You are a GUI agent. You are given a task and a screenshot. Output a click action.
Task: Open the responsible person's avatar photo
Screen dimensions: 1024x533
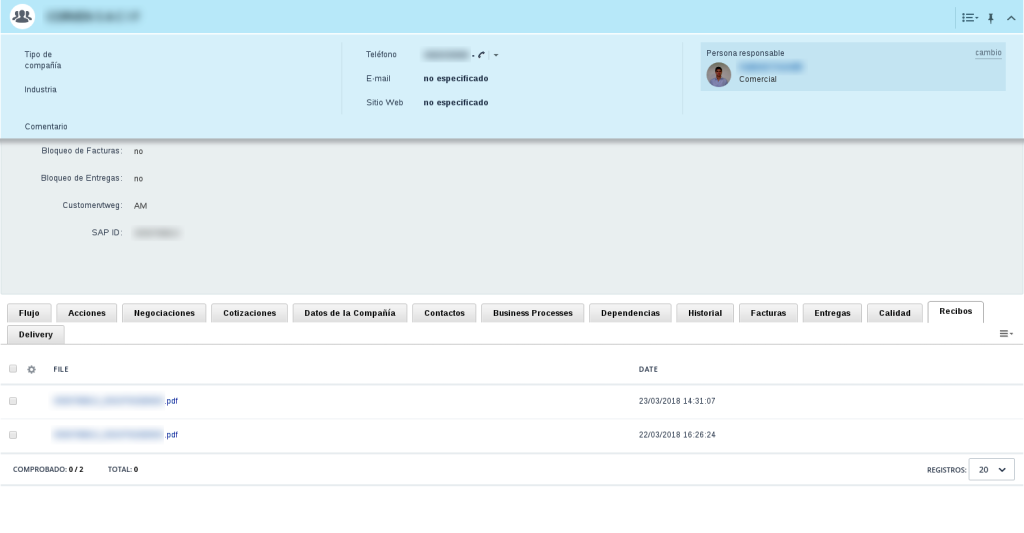pos(718,74)
